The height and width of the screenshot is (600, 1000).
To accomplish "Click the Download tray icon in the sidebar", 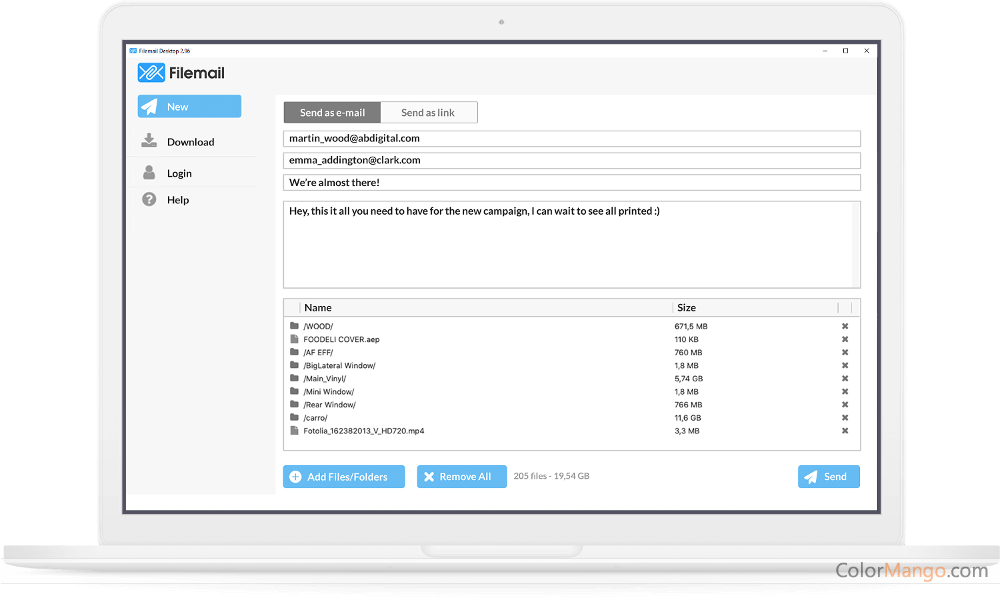I will click(x=149, y=140).
